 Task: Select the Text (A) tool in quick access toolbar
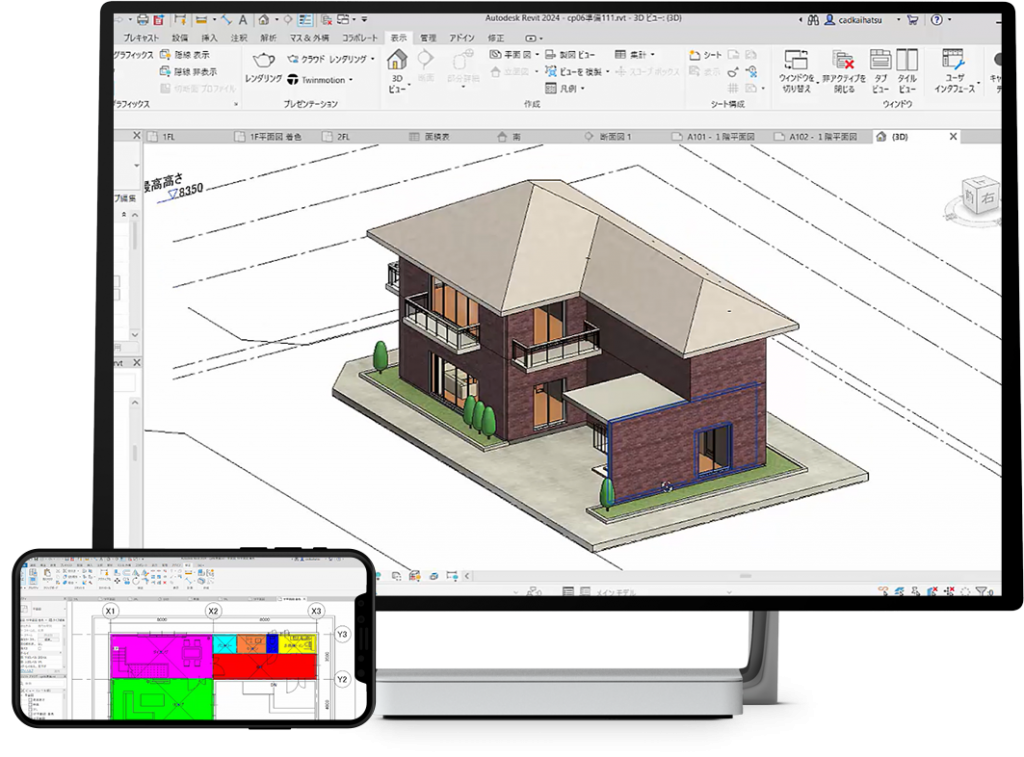(243, 20)
